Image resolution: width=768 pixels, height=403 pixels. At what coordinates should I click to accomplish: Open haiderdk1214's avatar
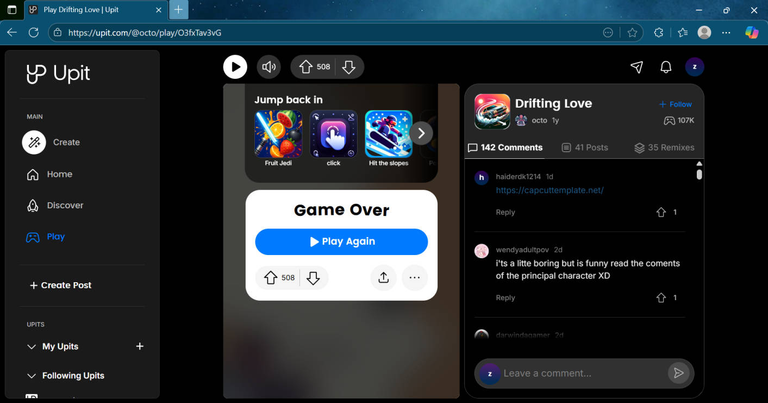tap(481, 177)
